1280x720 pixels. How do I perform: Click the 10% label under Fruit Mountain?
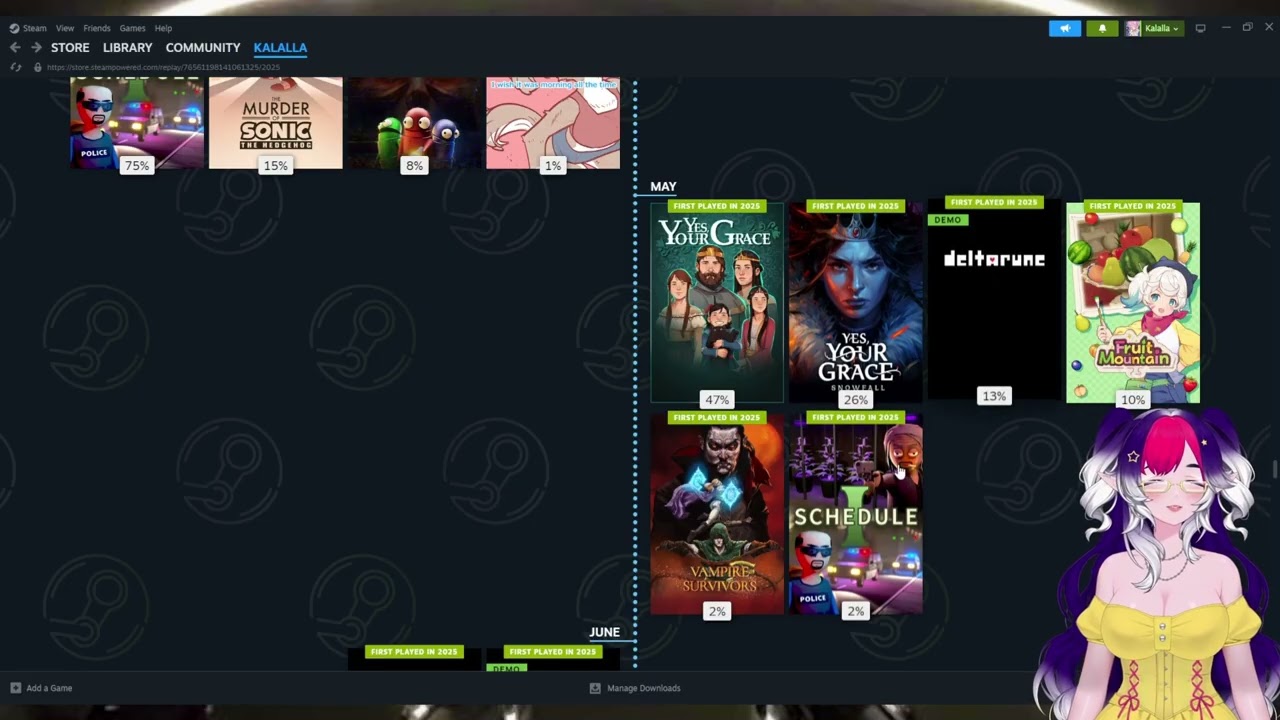coord(1133,399)
